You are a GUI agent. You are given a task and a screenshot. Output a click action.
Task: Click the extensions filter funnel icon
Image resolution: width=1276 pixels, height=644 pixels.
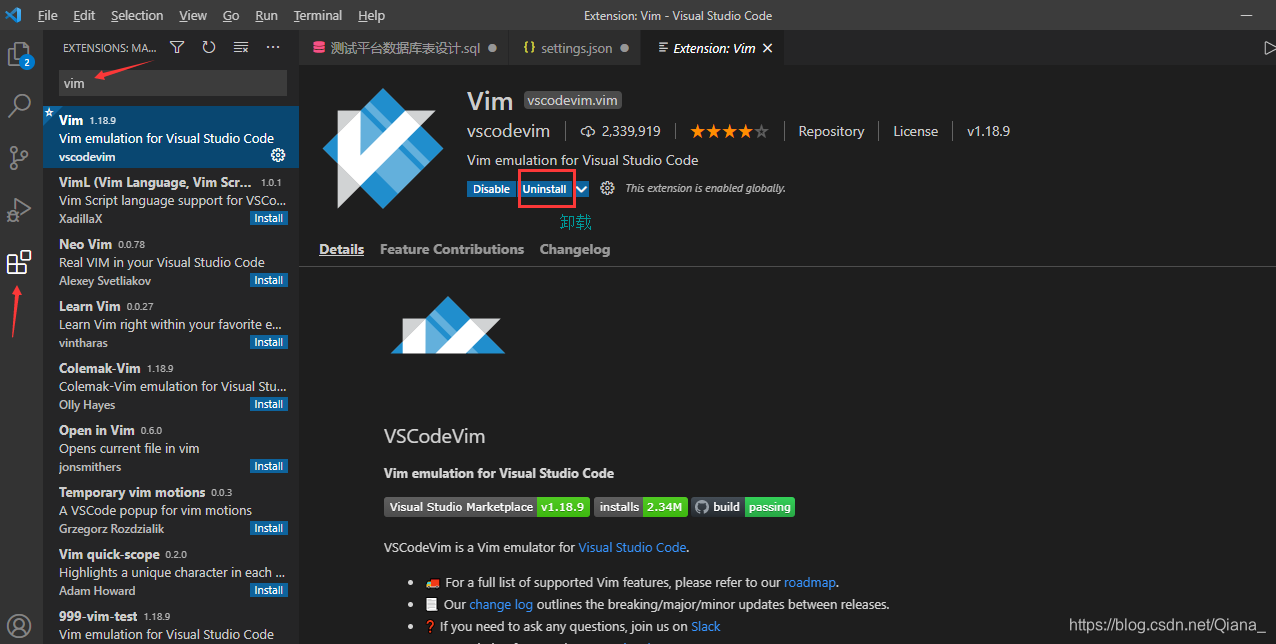[x=177, y=47]
